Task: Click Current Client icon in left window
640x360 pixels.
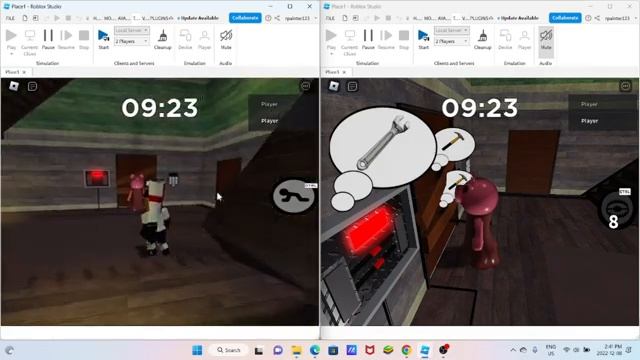Action: tap(29, 41)
